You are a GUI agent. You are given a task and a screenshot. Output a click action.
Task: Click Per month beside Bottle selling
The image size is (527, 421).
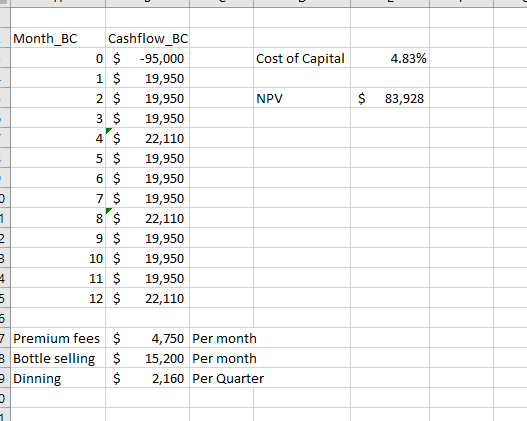(224, 358)
